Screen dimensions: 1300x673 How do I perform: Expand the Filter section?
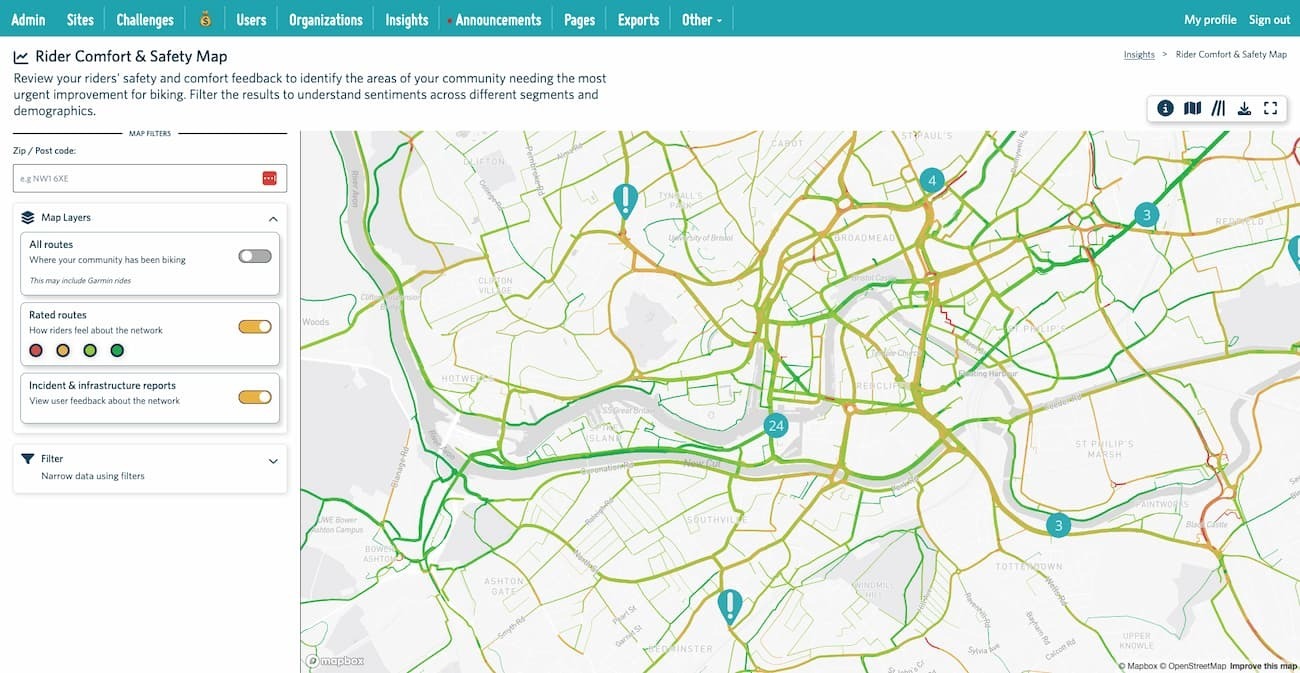[272, 461]
